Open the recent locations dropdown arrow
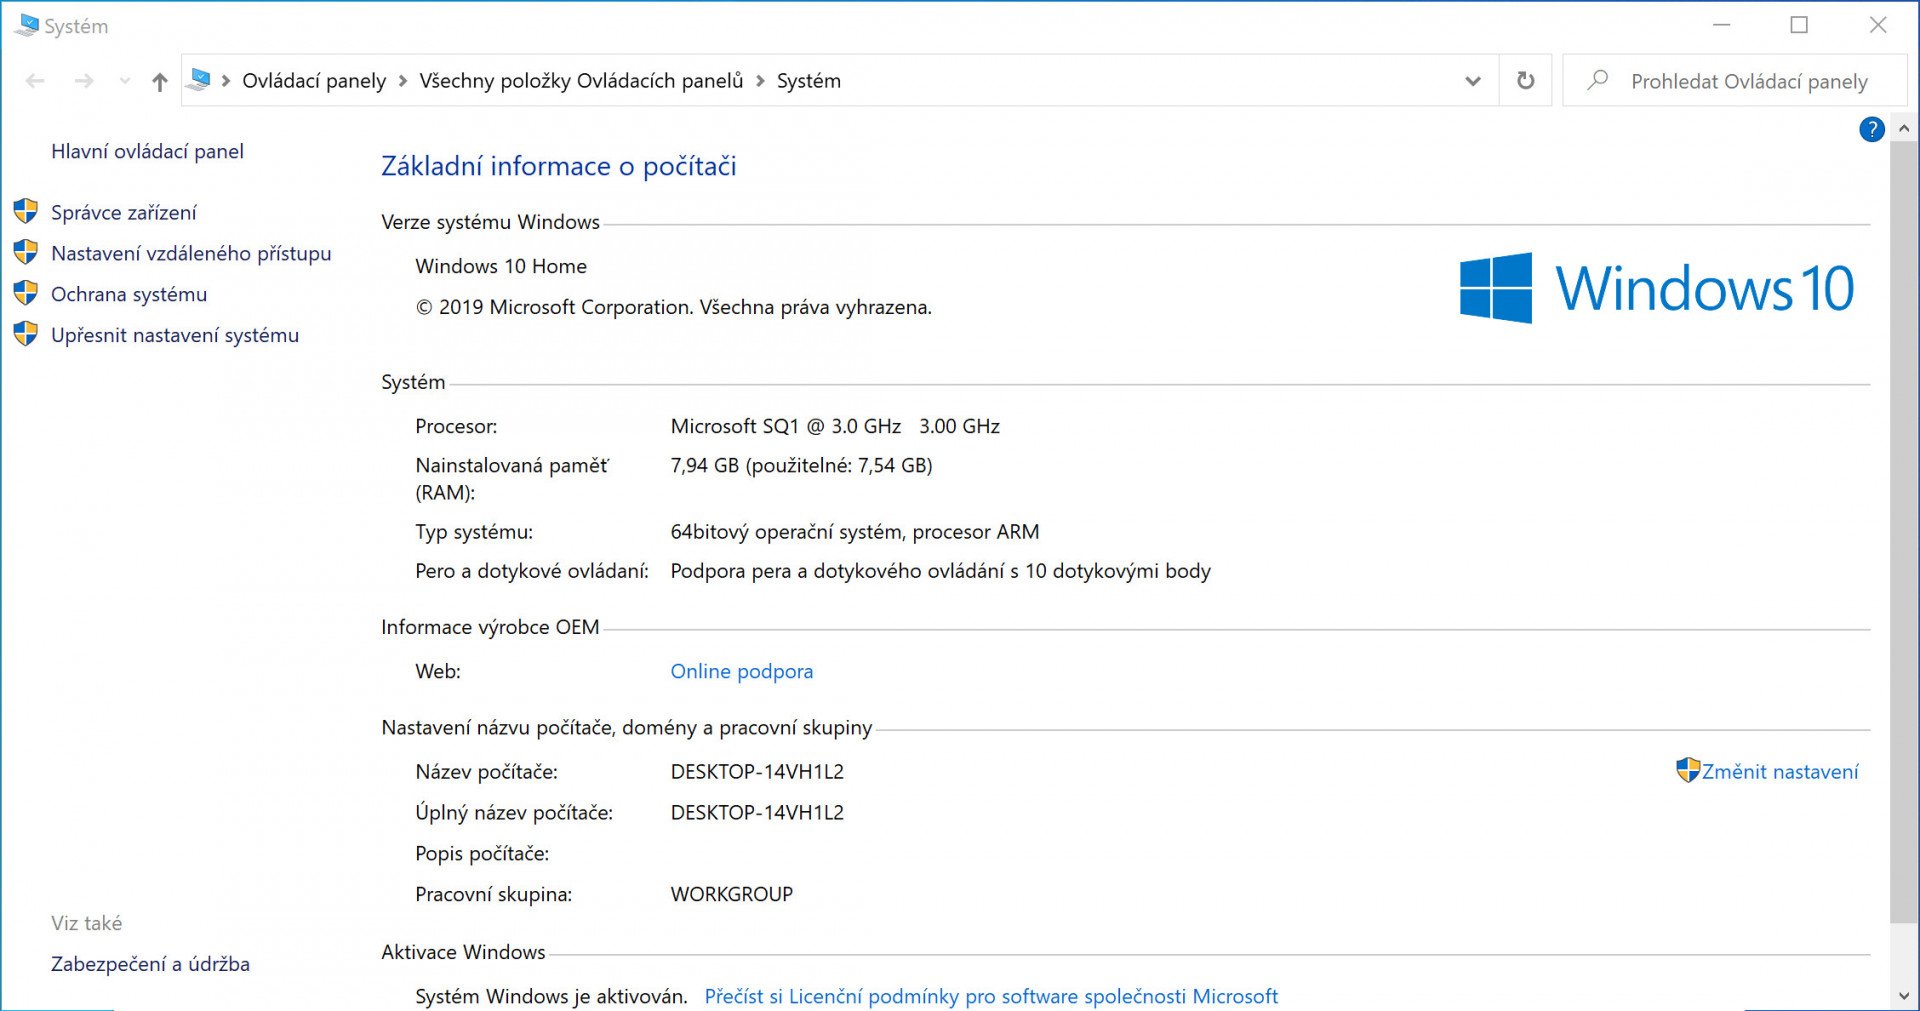 tap(124, 81)
